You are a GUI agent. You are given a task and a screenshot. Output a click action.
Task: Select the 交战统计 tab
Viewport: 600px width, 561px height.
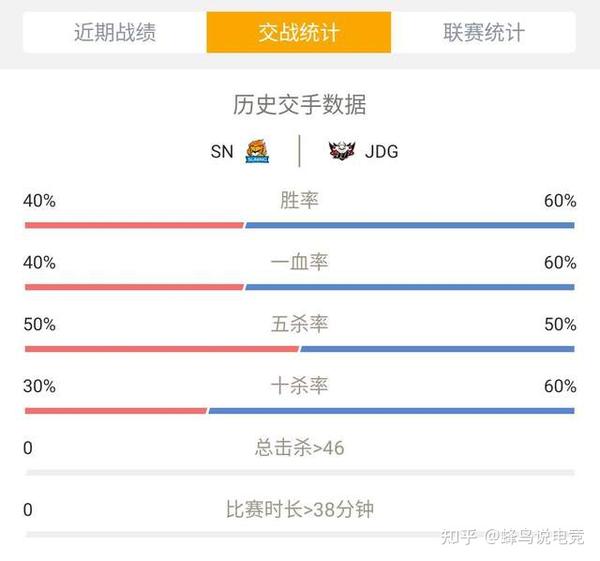pos(299,32)
